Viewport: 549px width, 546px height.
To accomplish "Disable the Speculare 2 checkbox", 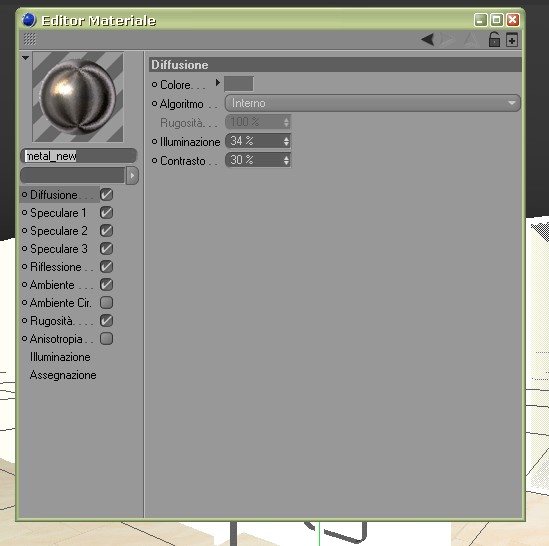I will [x=106, y=231].
